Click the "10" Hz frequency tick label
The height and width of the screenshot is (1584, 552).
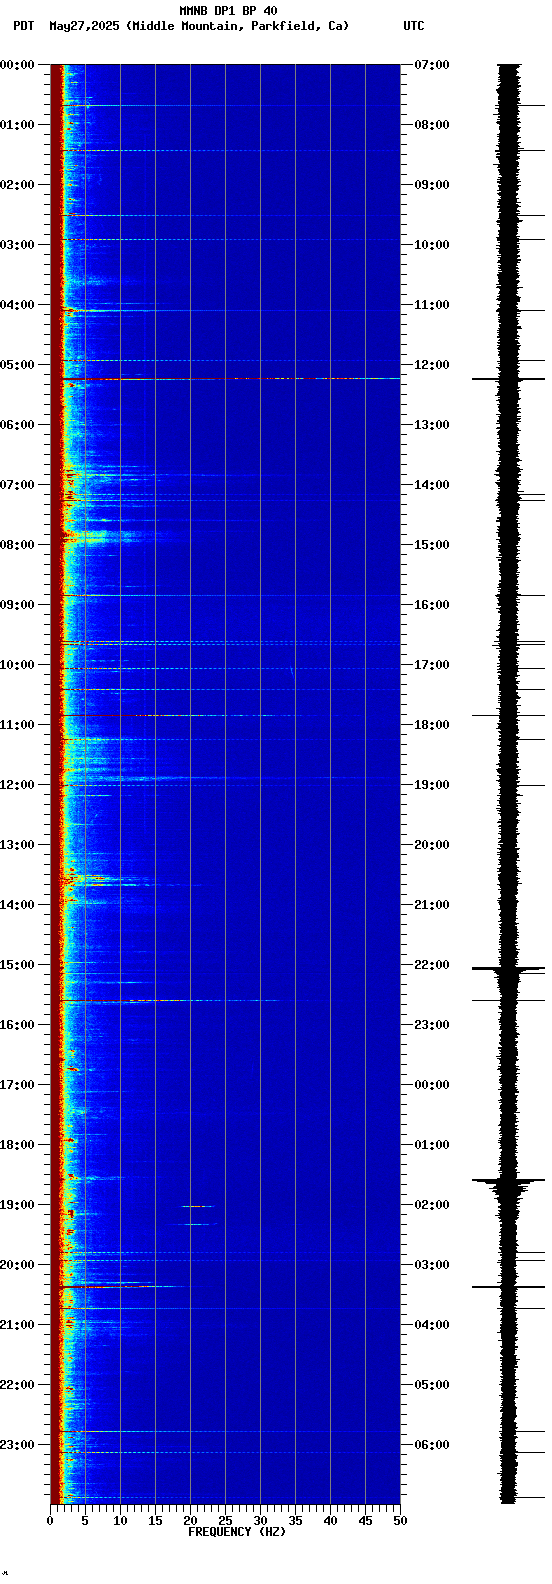tap(120, 1521)
